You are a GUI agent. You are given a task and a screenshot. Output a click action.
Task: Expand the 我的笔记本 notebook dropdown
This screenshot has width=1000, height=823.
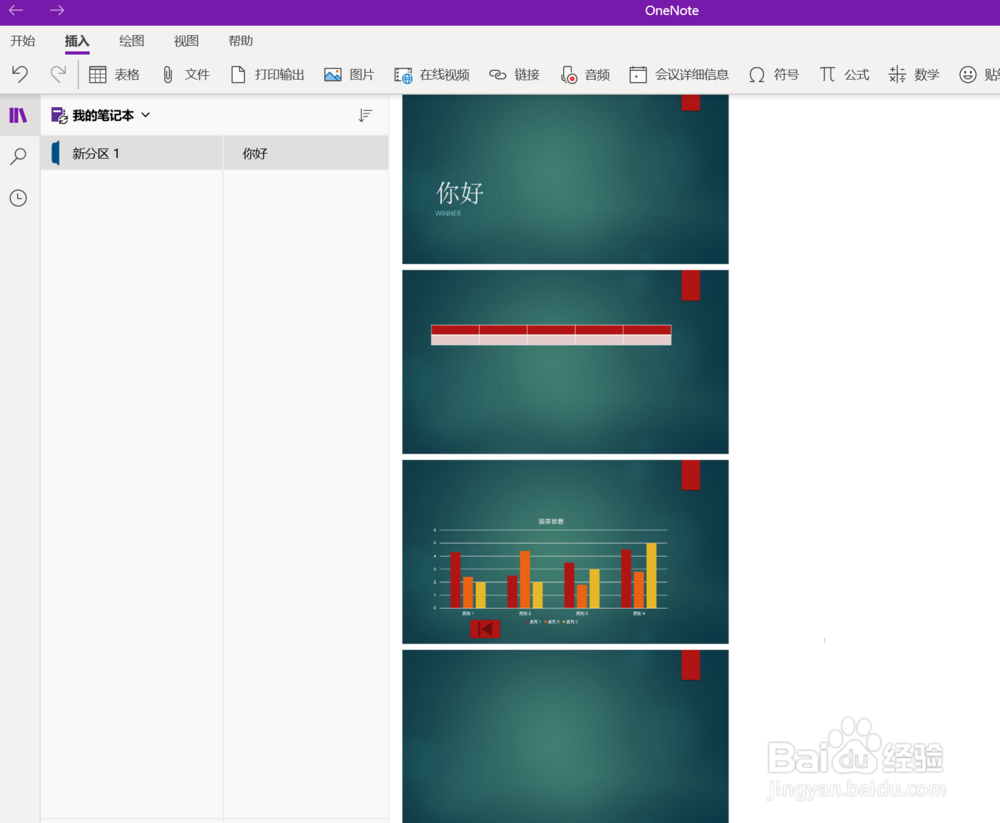(146, 115)
